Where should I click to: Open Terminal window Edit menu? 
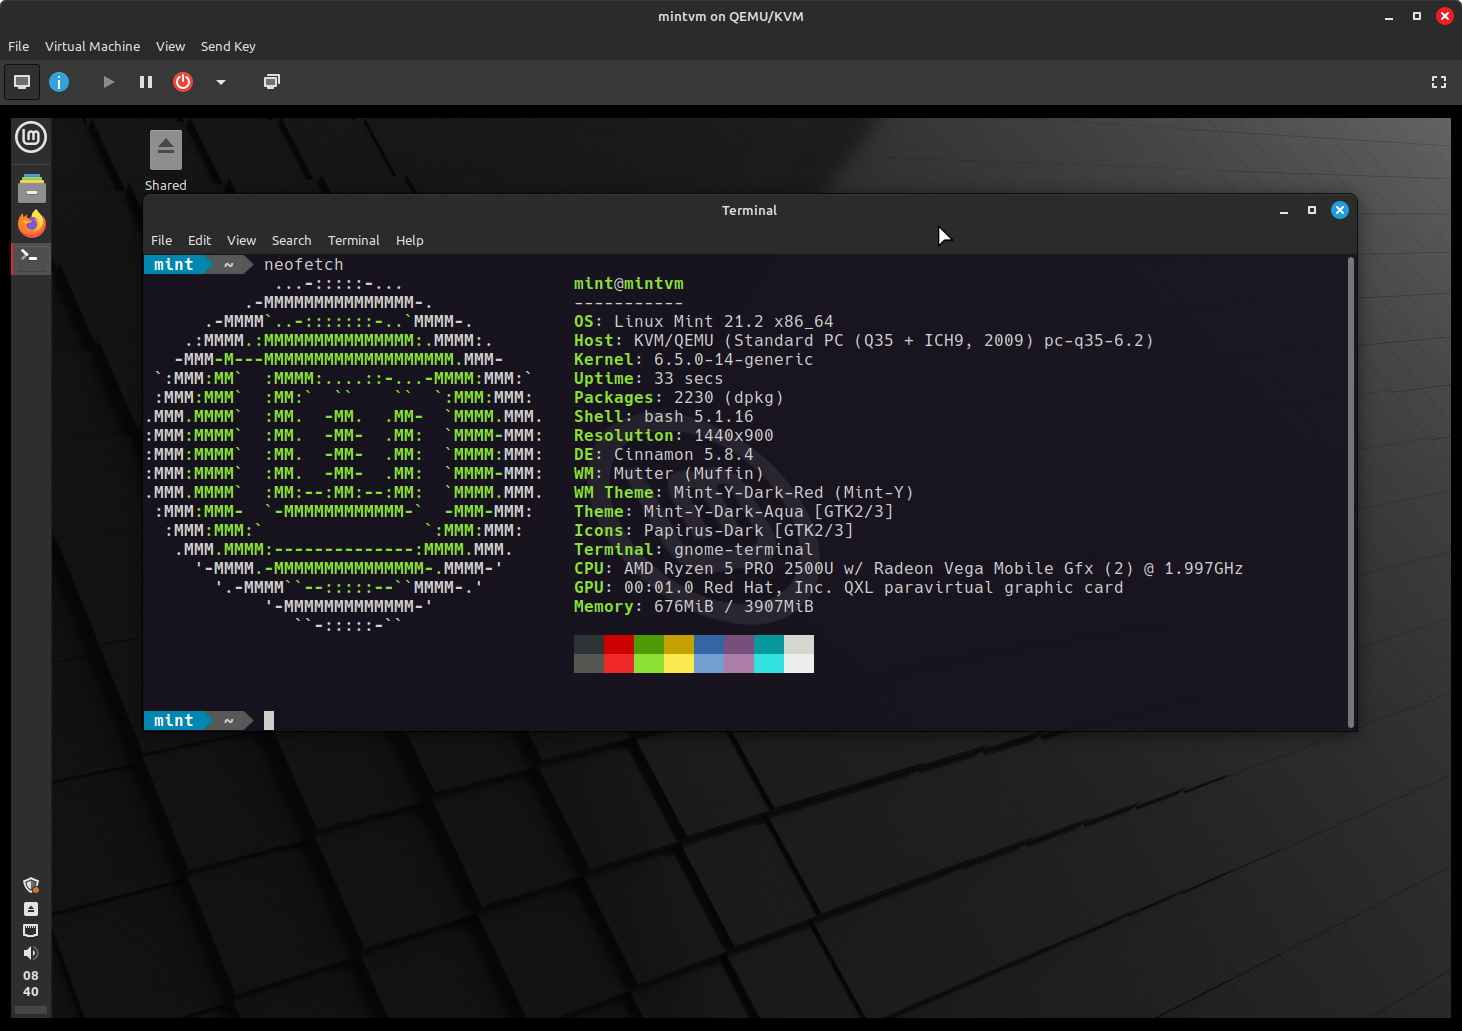tap(199, 241)
